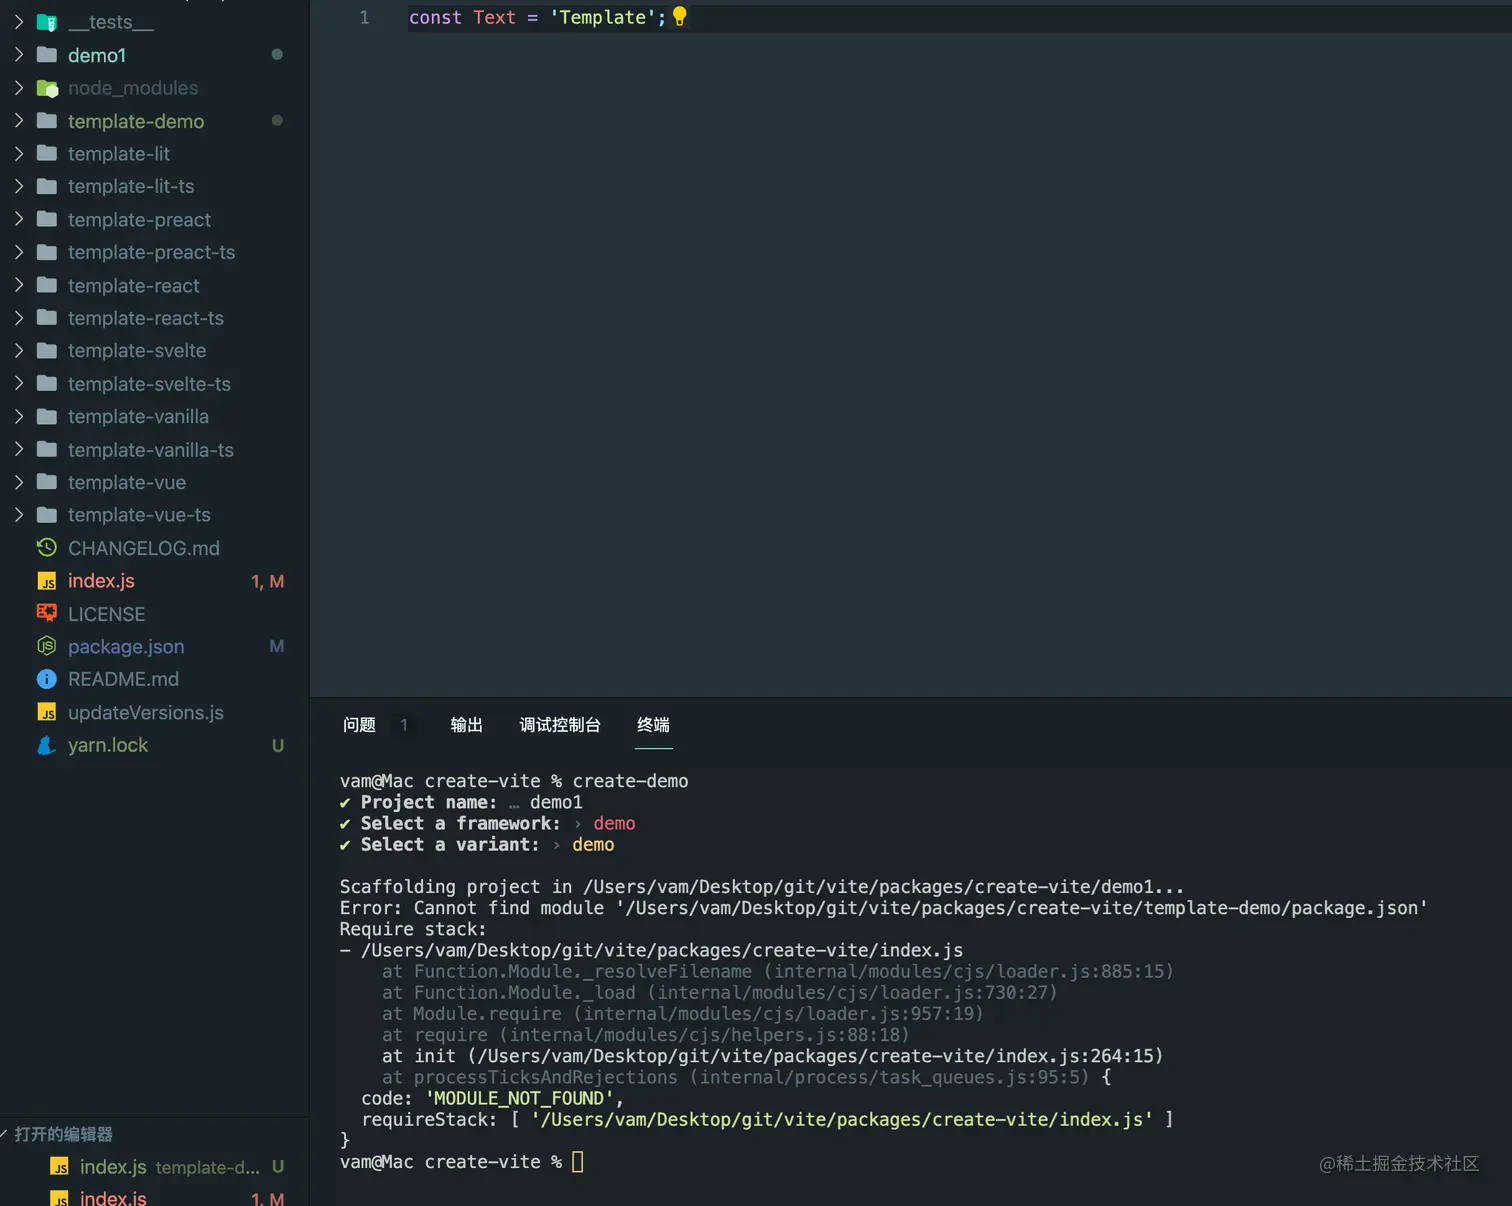The image size is (1512, 1206).
Task: Click 'MODULE_NOT_FOUND' error code text
Action: click(x=520, y=1098)
